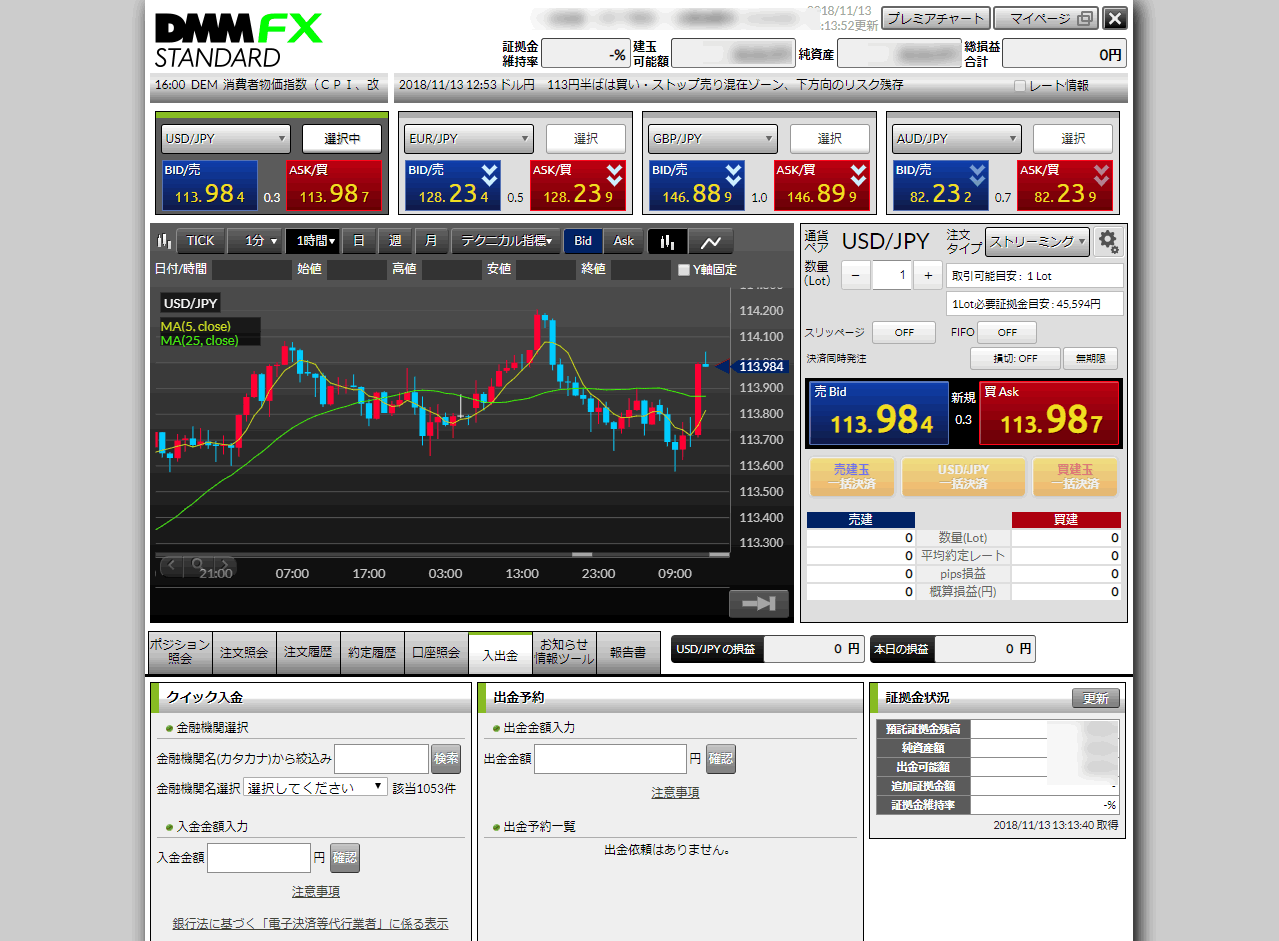
Task: Focus the 出金金額 input field
Action: point(611,759)
